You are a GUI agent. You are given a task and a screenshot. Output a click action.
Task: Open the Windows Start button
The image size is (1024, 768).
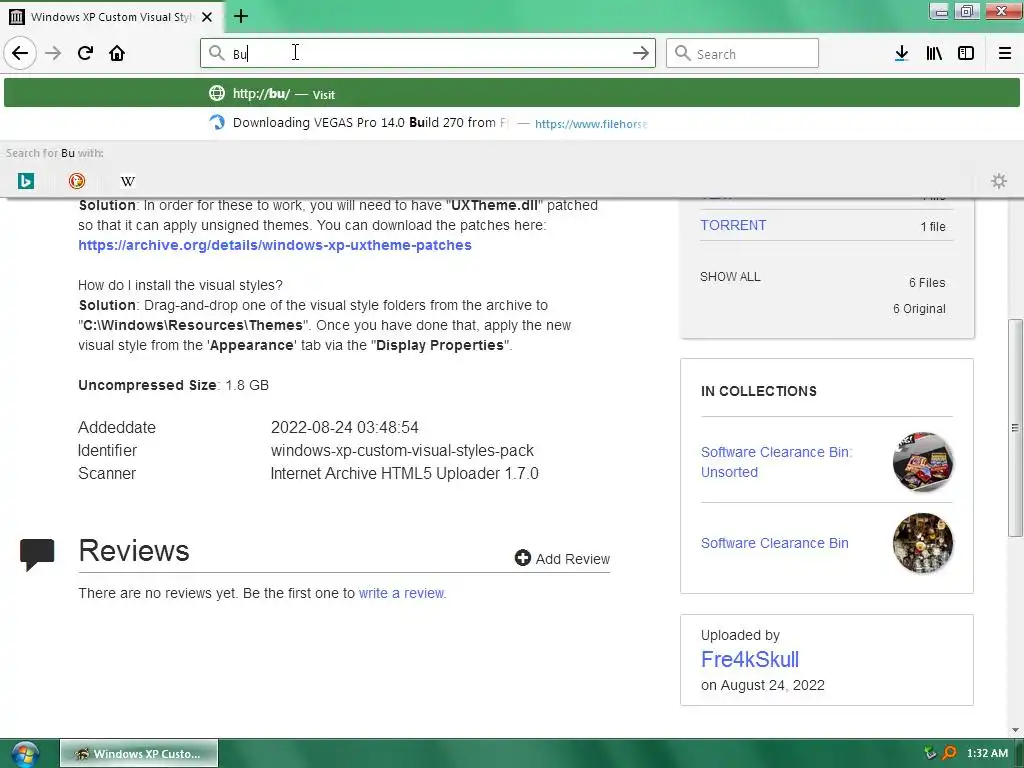(25, 754)
